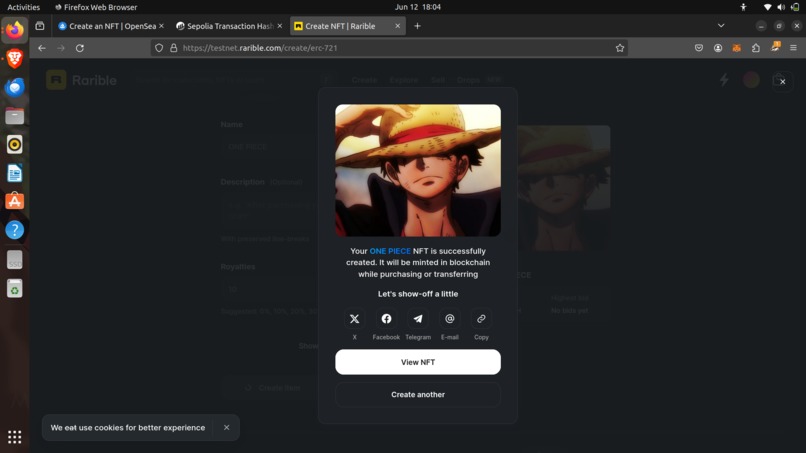This screenshot has width=806, height=453.
Task: Go forward in browser history
Action: (61, 48)
